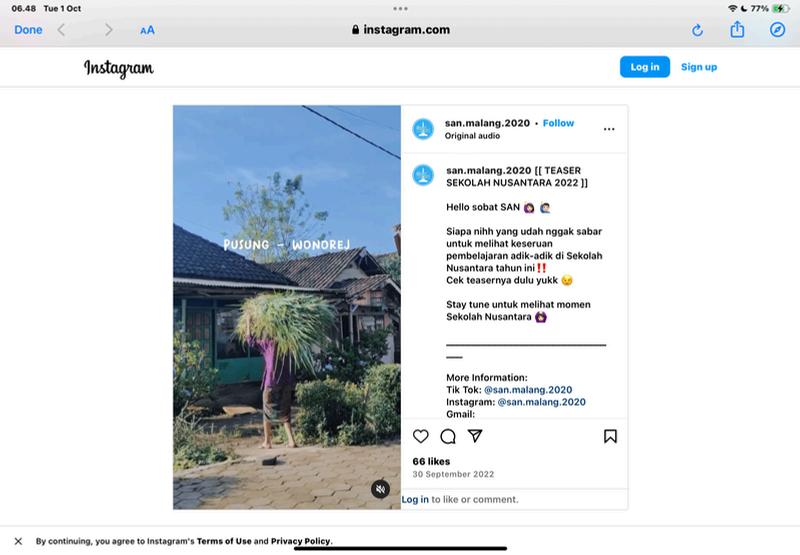Go to the Instagram logo home
Screen dimensions: 800x555
coord(118,68)
